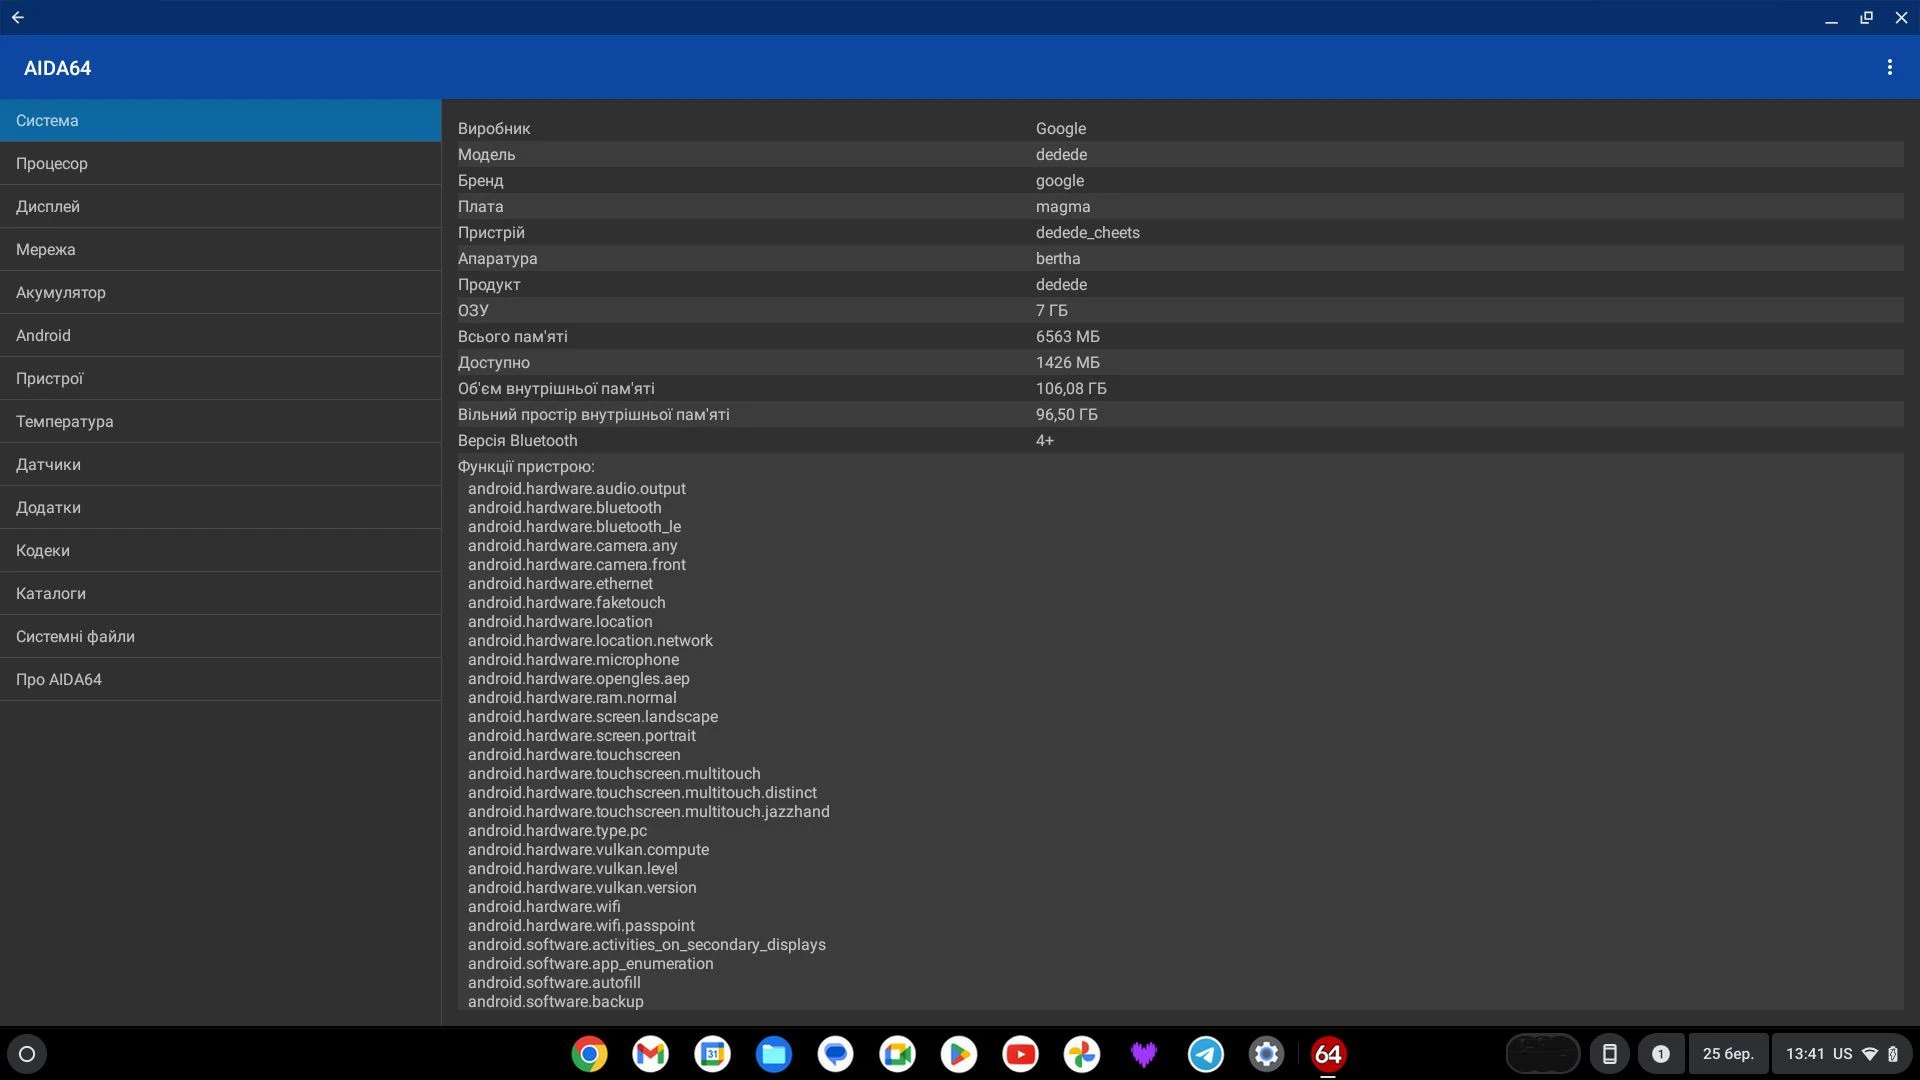The height and width of the screenshot is (1080, 1920).
Task: Launch Google Meet from shelf
Action: (x=897, y=1054)
